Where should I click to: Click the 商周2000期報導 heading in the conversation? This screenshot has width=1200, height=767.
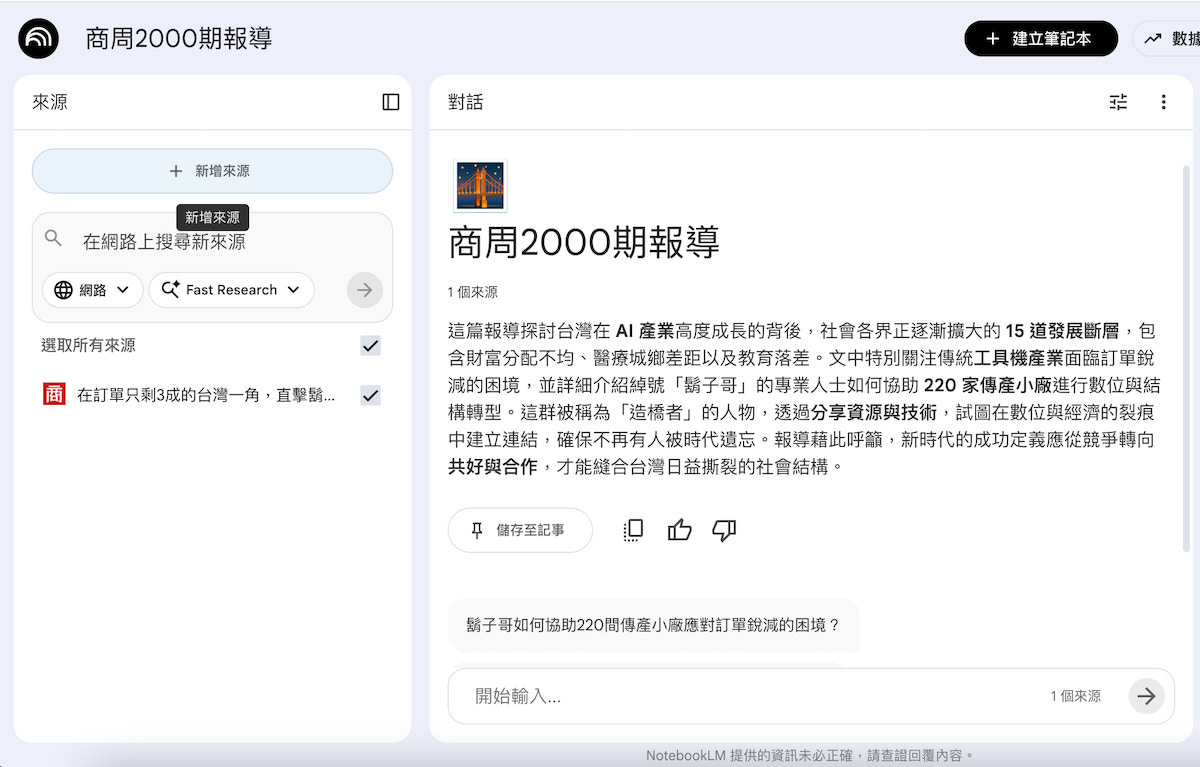tap(584, 242)
